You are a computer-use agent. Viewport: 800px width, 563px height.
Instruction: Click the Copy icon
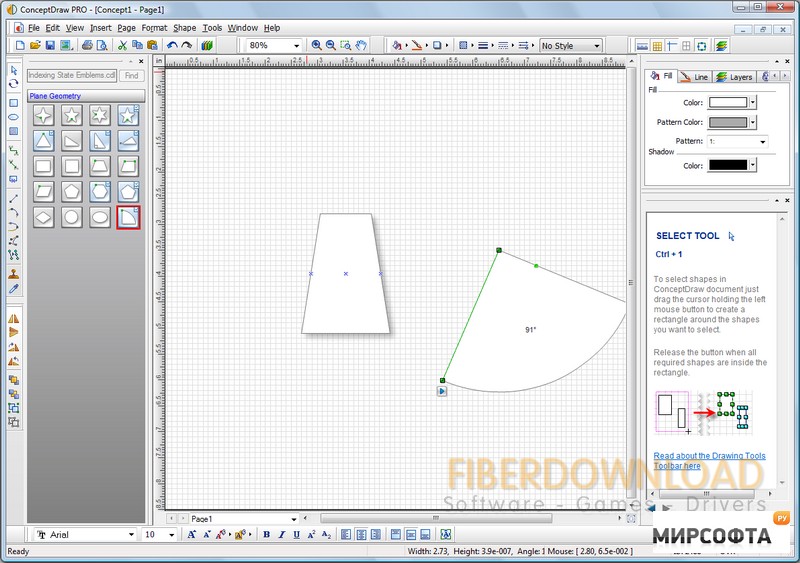[137, 45]
